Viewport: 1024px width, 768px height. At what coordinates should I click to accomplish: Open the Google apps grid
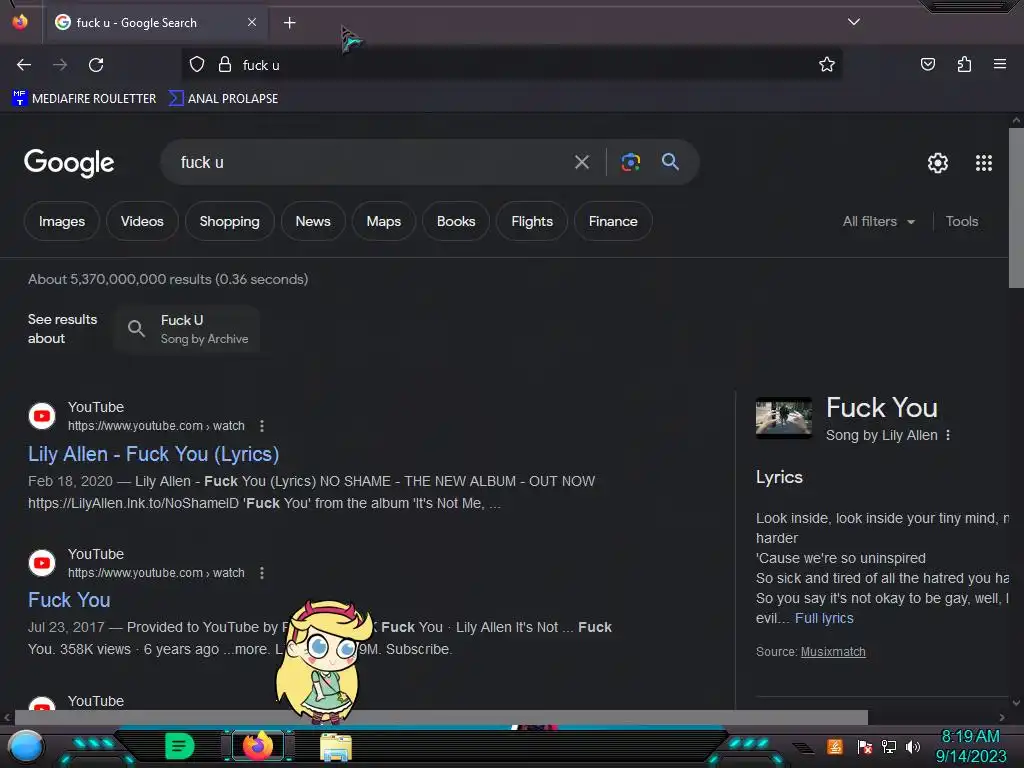click(x=984, y=163)
